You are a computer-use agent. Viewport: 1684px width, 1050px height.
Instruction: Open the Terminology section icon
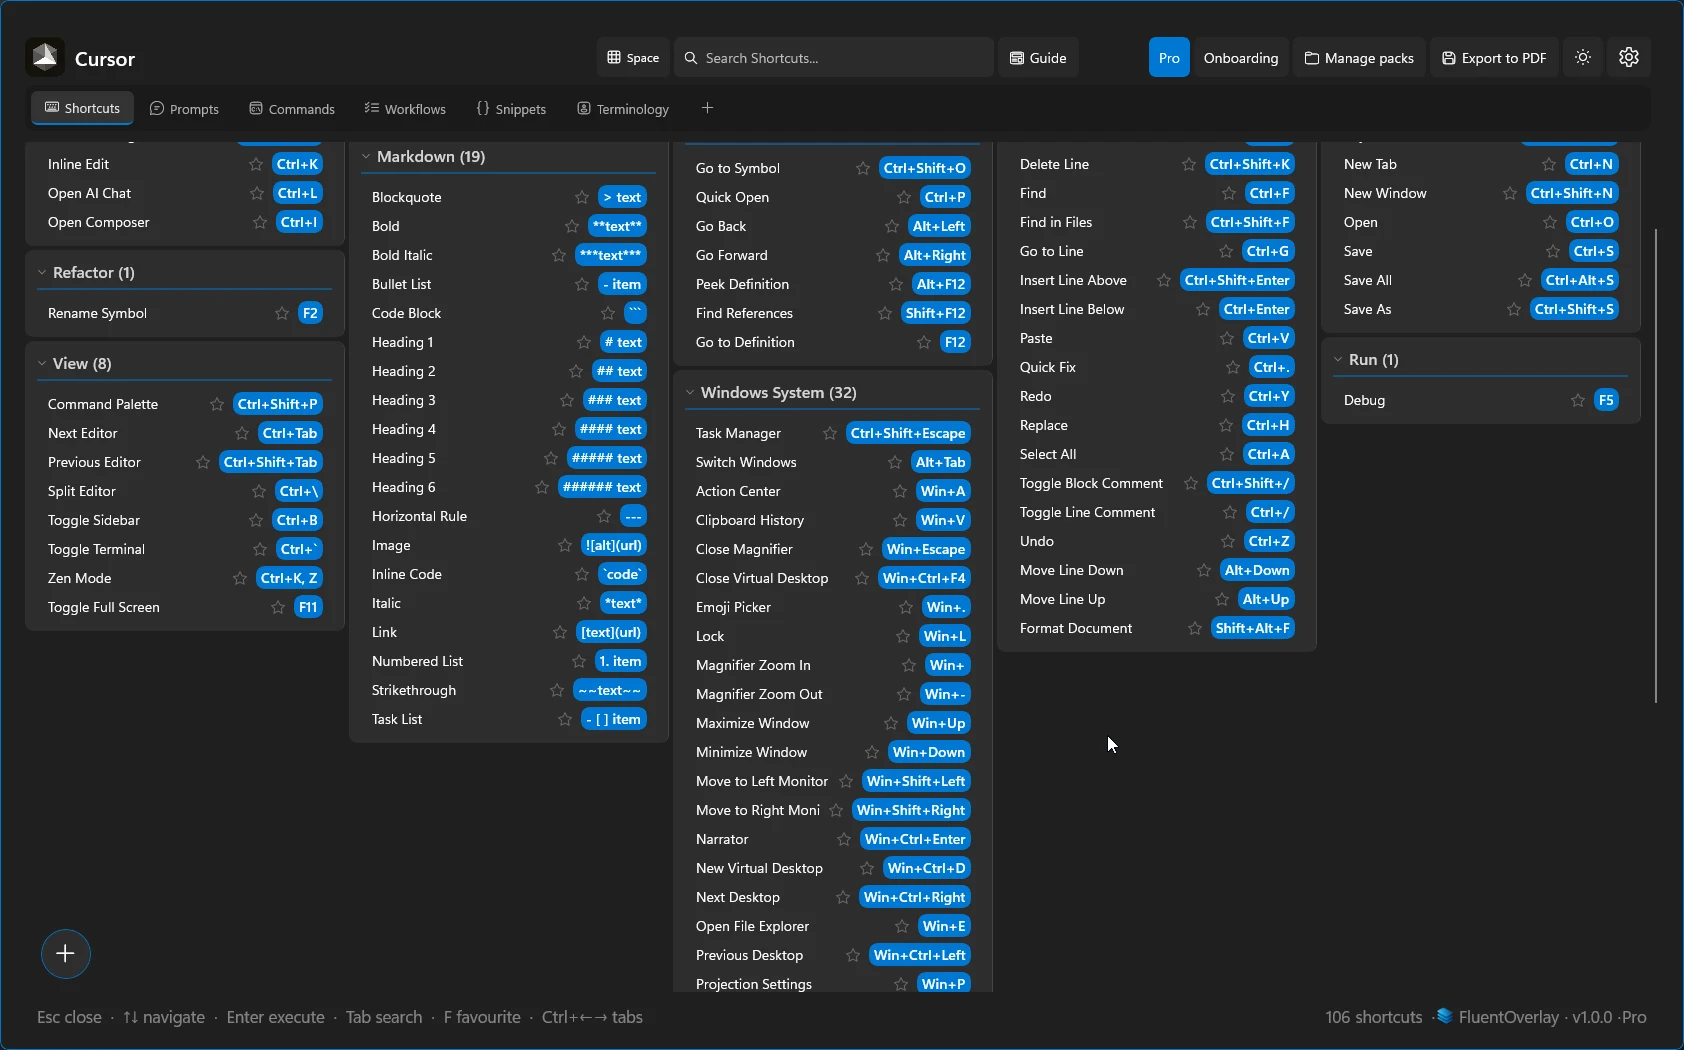click(x=585, y=108)
